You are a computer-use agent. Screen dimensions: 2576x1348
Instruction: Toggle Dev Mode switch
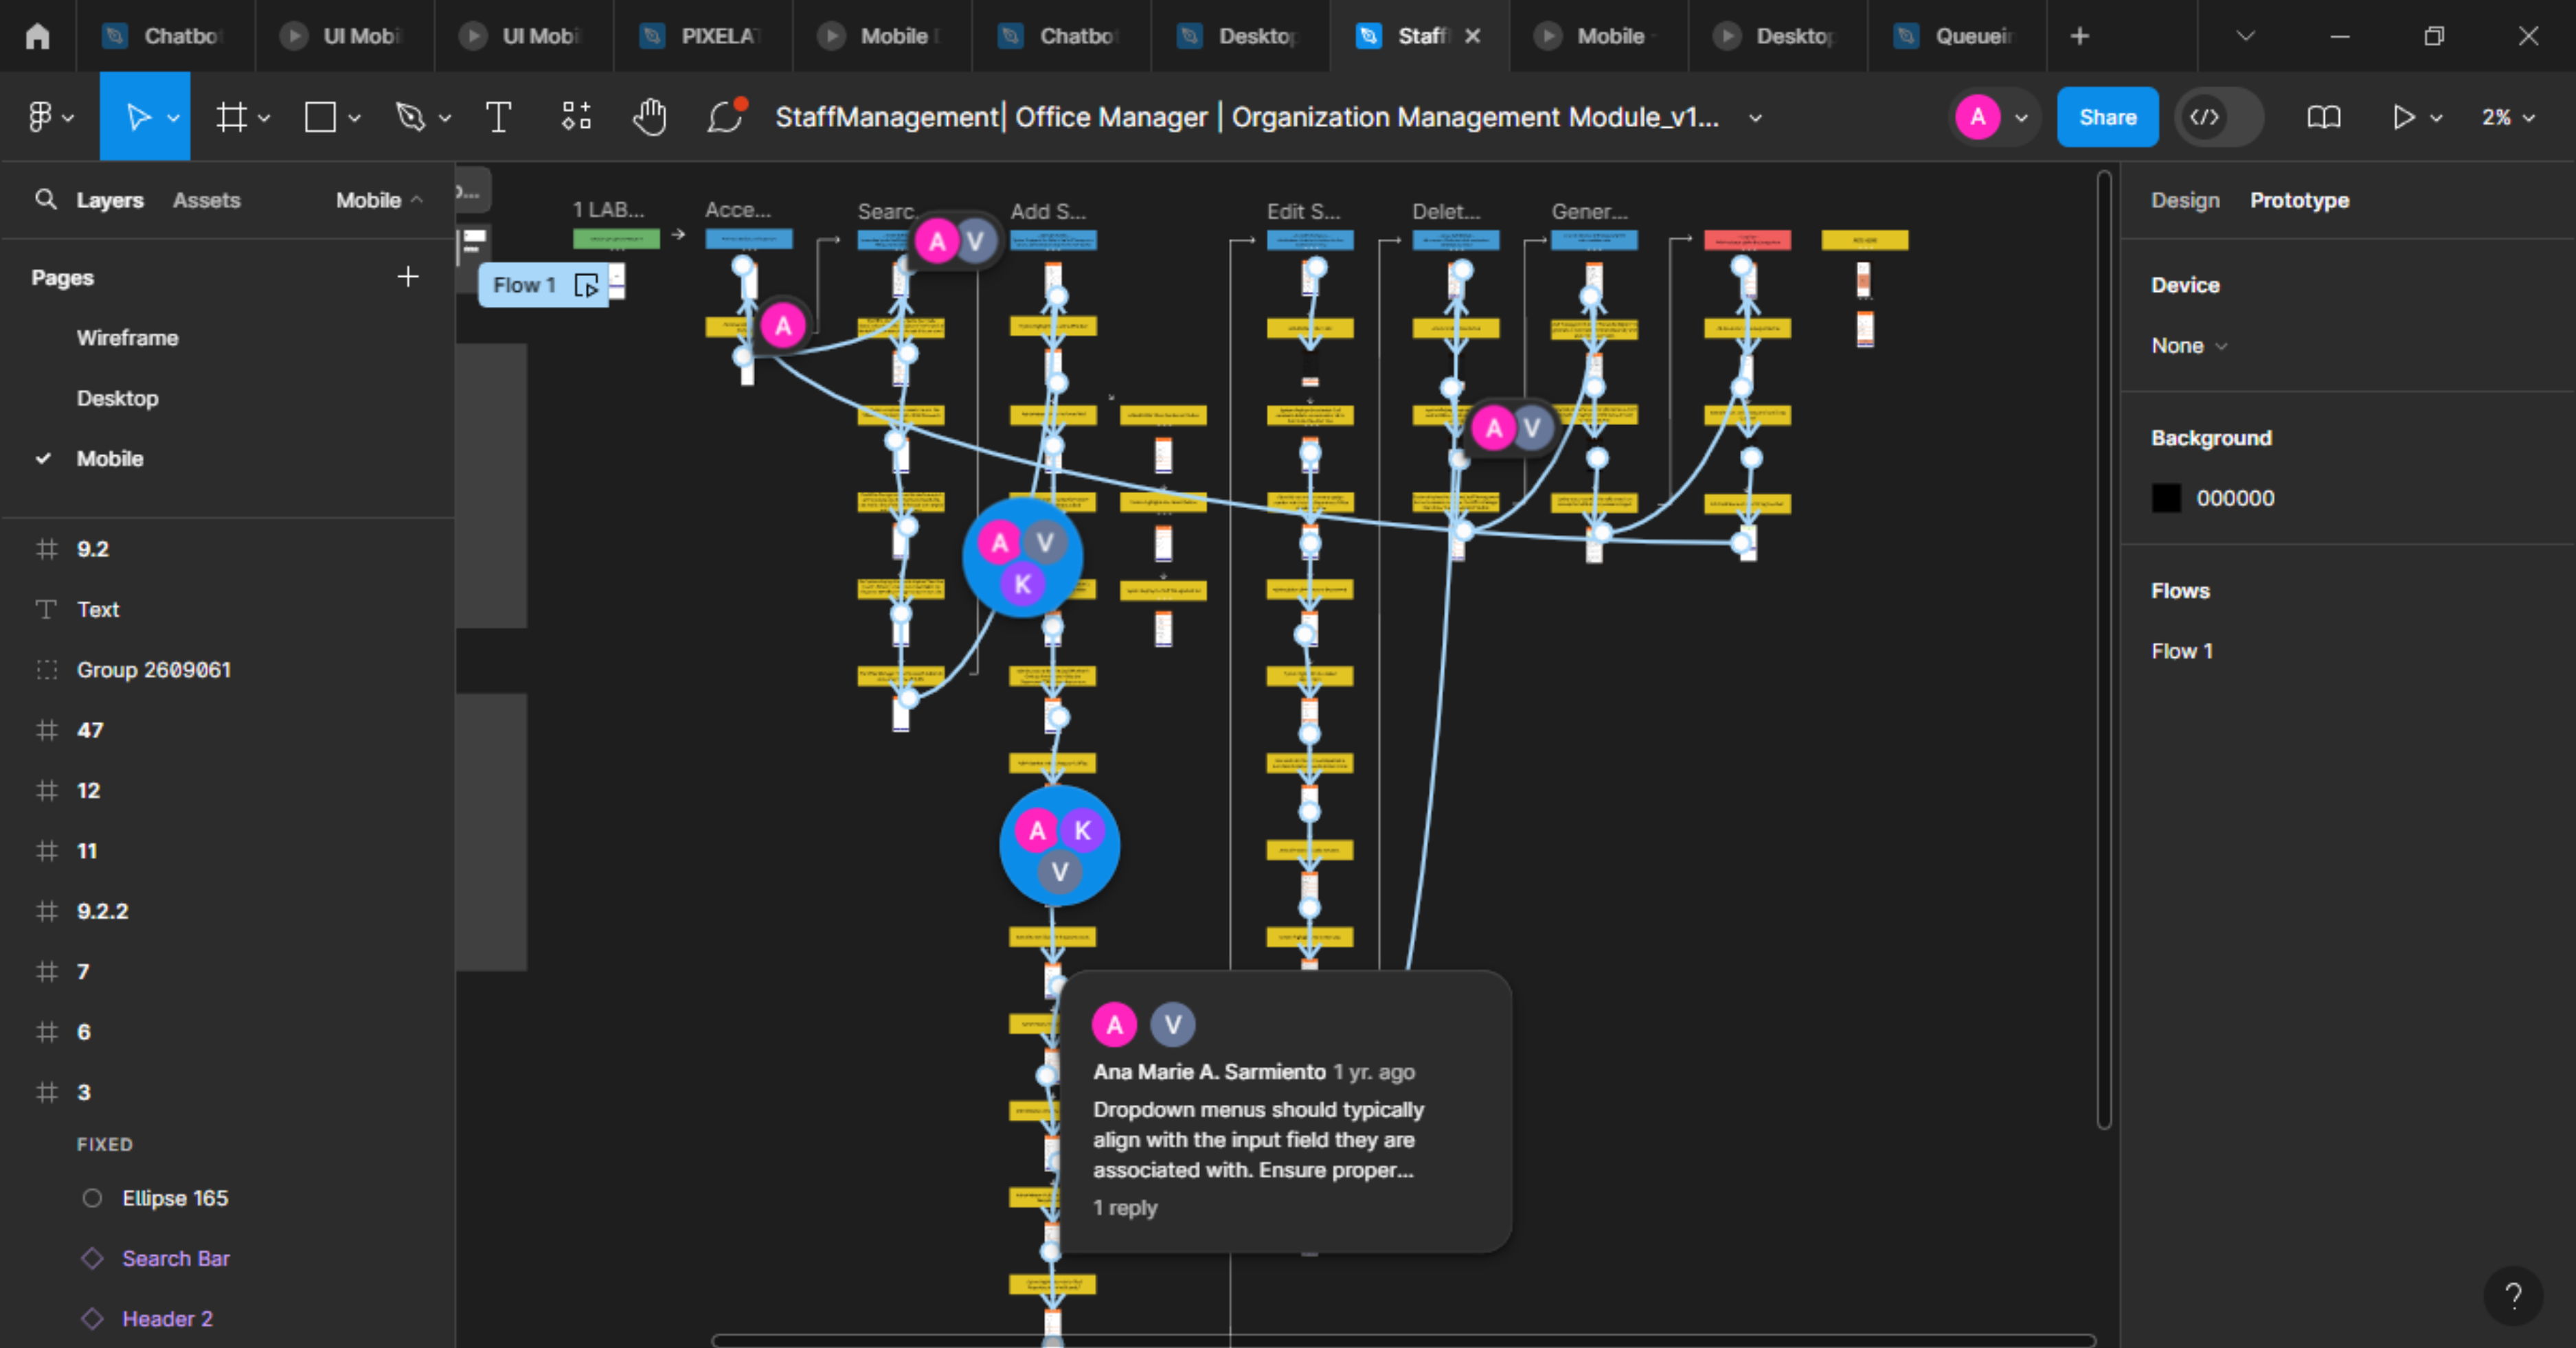click(2219, 117)
